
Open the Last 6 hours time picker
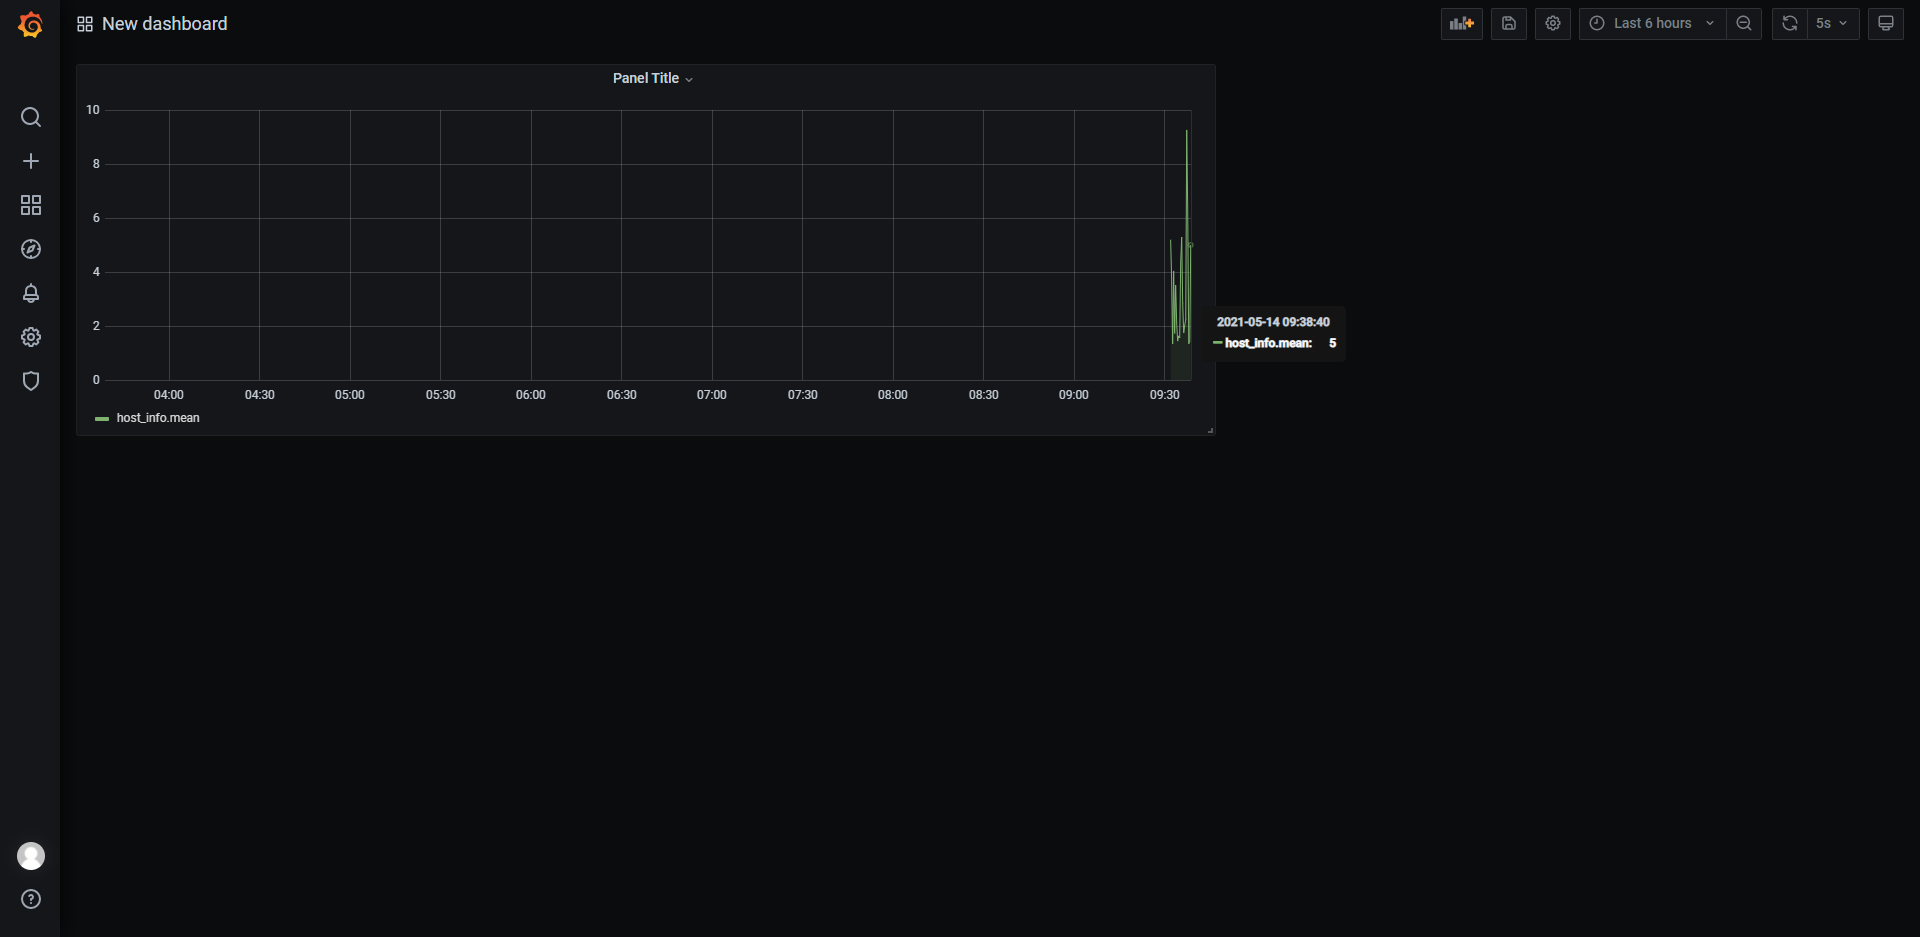click(x=1652, y=23)
